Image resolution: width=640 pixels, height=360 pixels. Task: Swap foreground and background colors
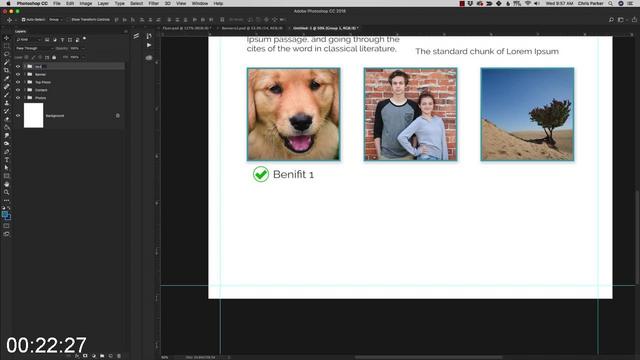[x=9, y=208]
